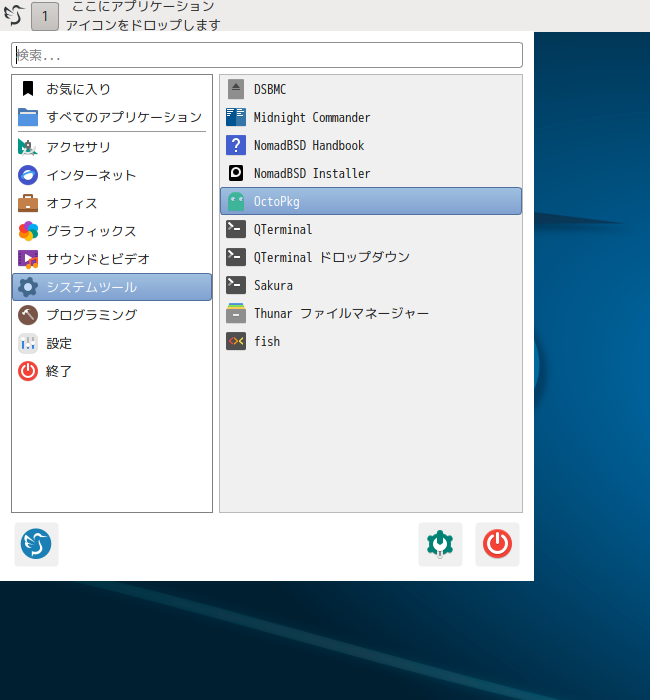Click the すべてのアプリケーション folder icon

click(28, 117)
